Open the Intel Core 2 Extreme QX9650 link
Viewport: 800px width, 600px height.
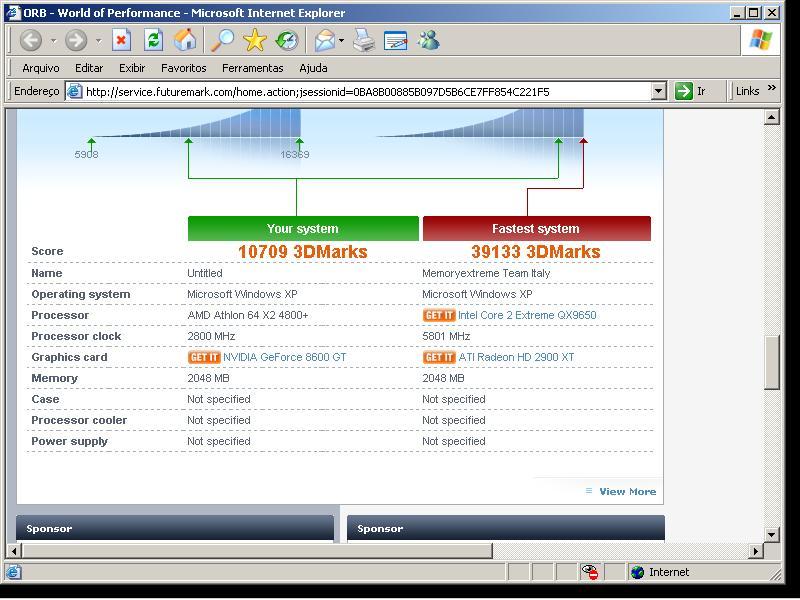527,315
